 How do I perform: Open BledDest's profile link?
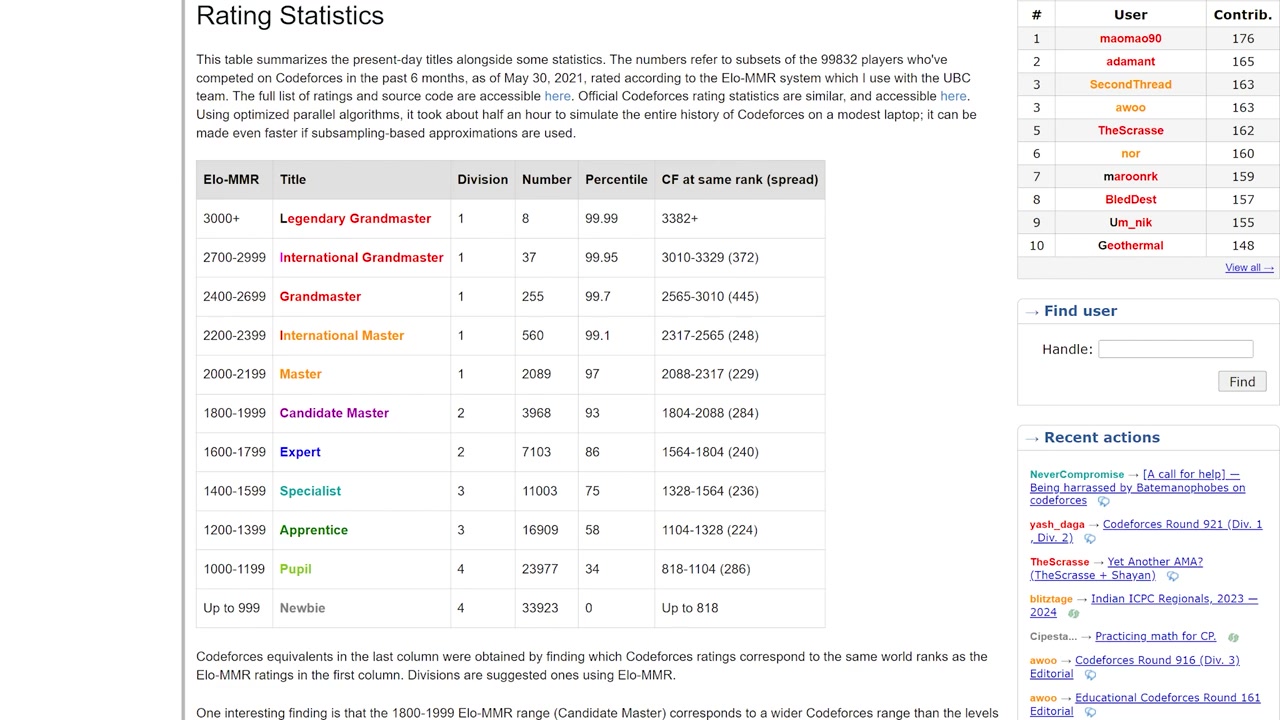click(1130, 199)
